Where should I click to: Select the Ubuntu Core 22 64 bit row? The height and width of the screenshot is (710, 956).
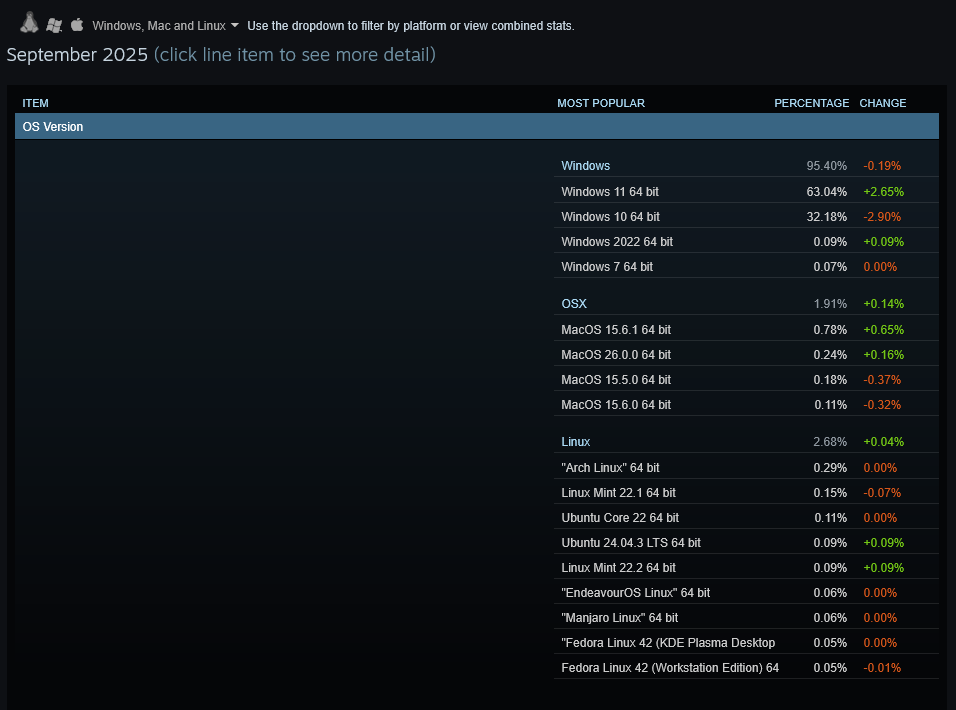[x=746, y=517]
